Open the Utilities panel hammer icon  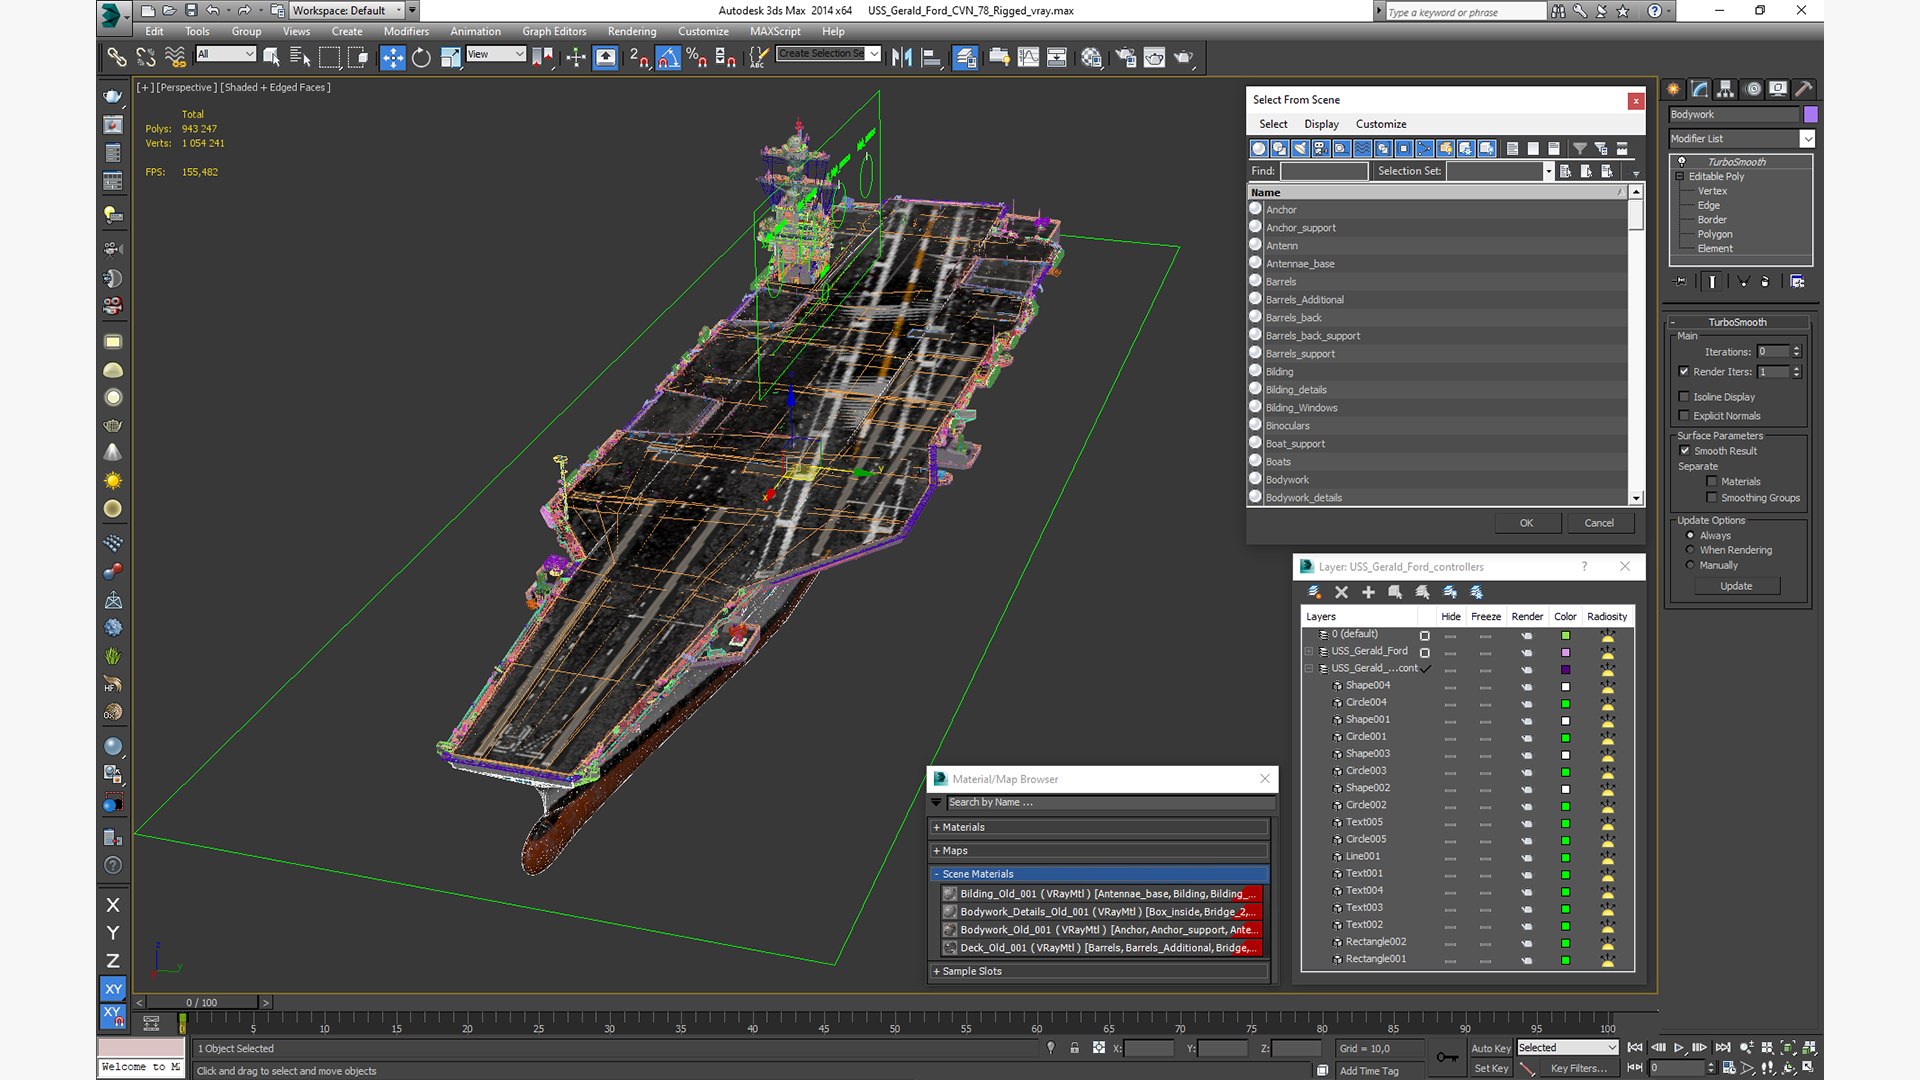(x=1803, y=89)
